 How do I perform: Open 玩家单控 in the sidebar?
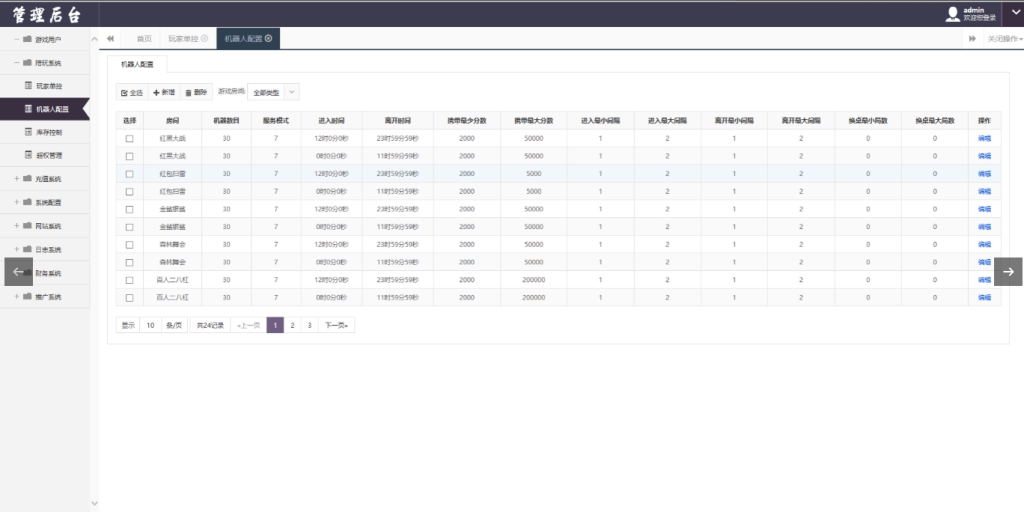(49, 86)
